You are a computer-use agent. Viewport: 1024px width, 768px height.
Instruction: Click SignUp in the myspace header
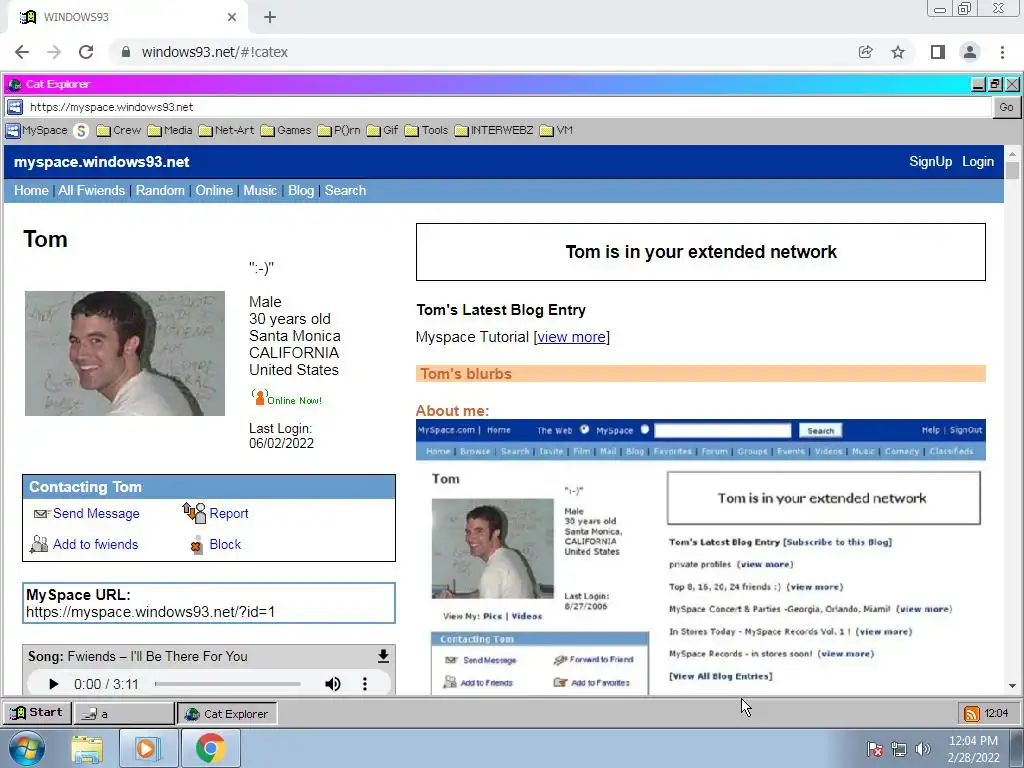pyautogui.click(x=931, y=161)
